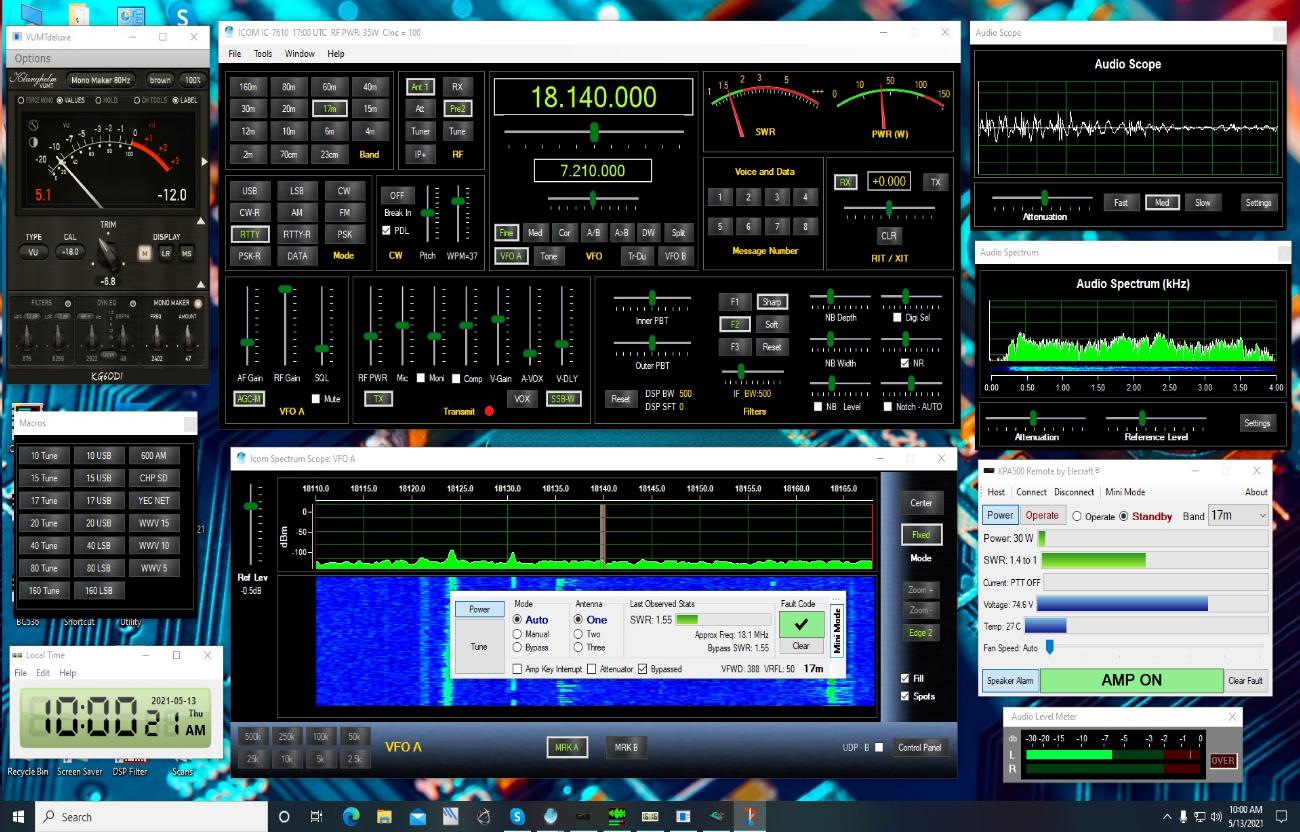Click the microphone tray icon
Image resolution: width=1300 pixels, height=832 pixels.
pyautogui.click(x=1184, y=817)
